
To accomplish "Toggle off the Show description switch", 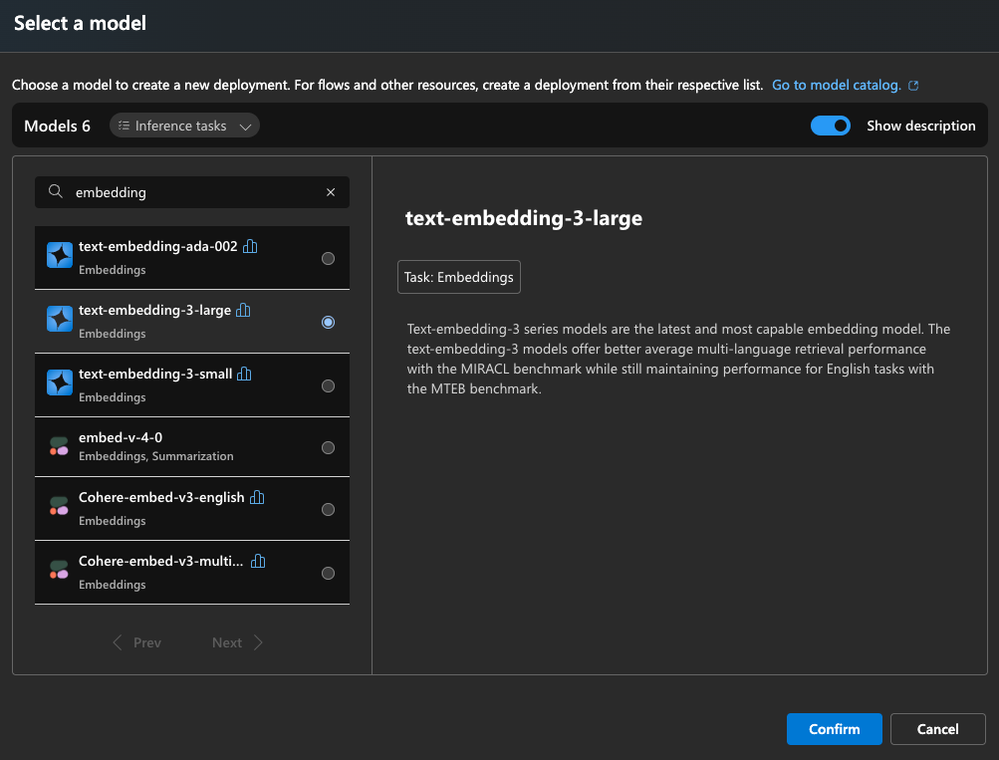I will coord(830,126).
